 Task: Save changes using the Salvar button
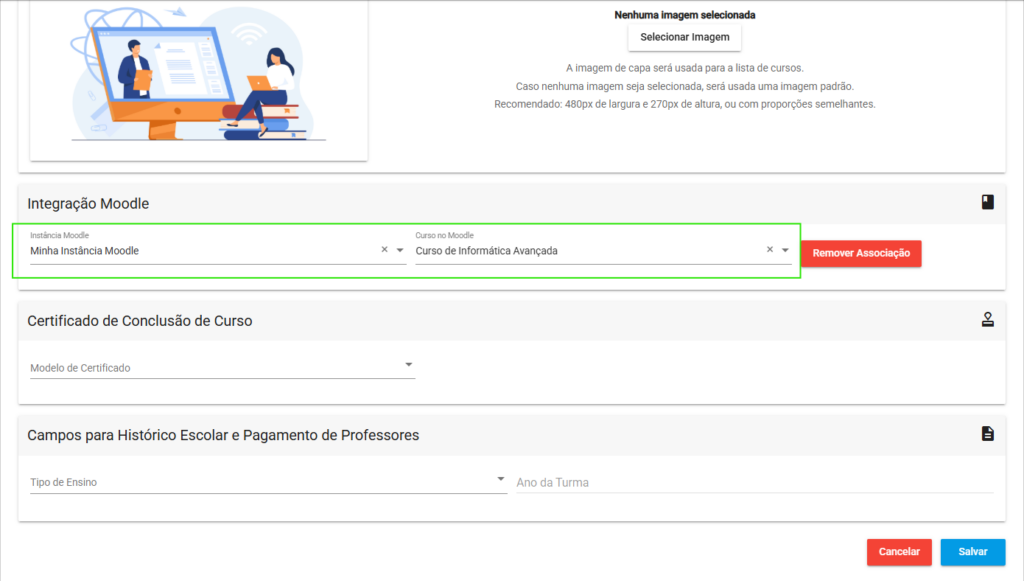pos(972,552)
